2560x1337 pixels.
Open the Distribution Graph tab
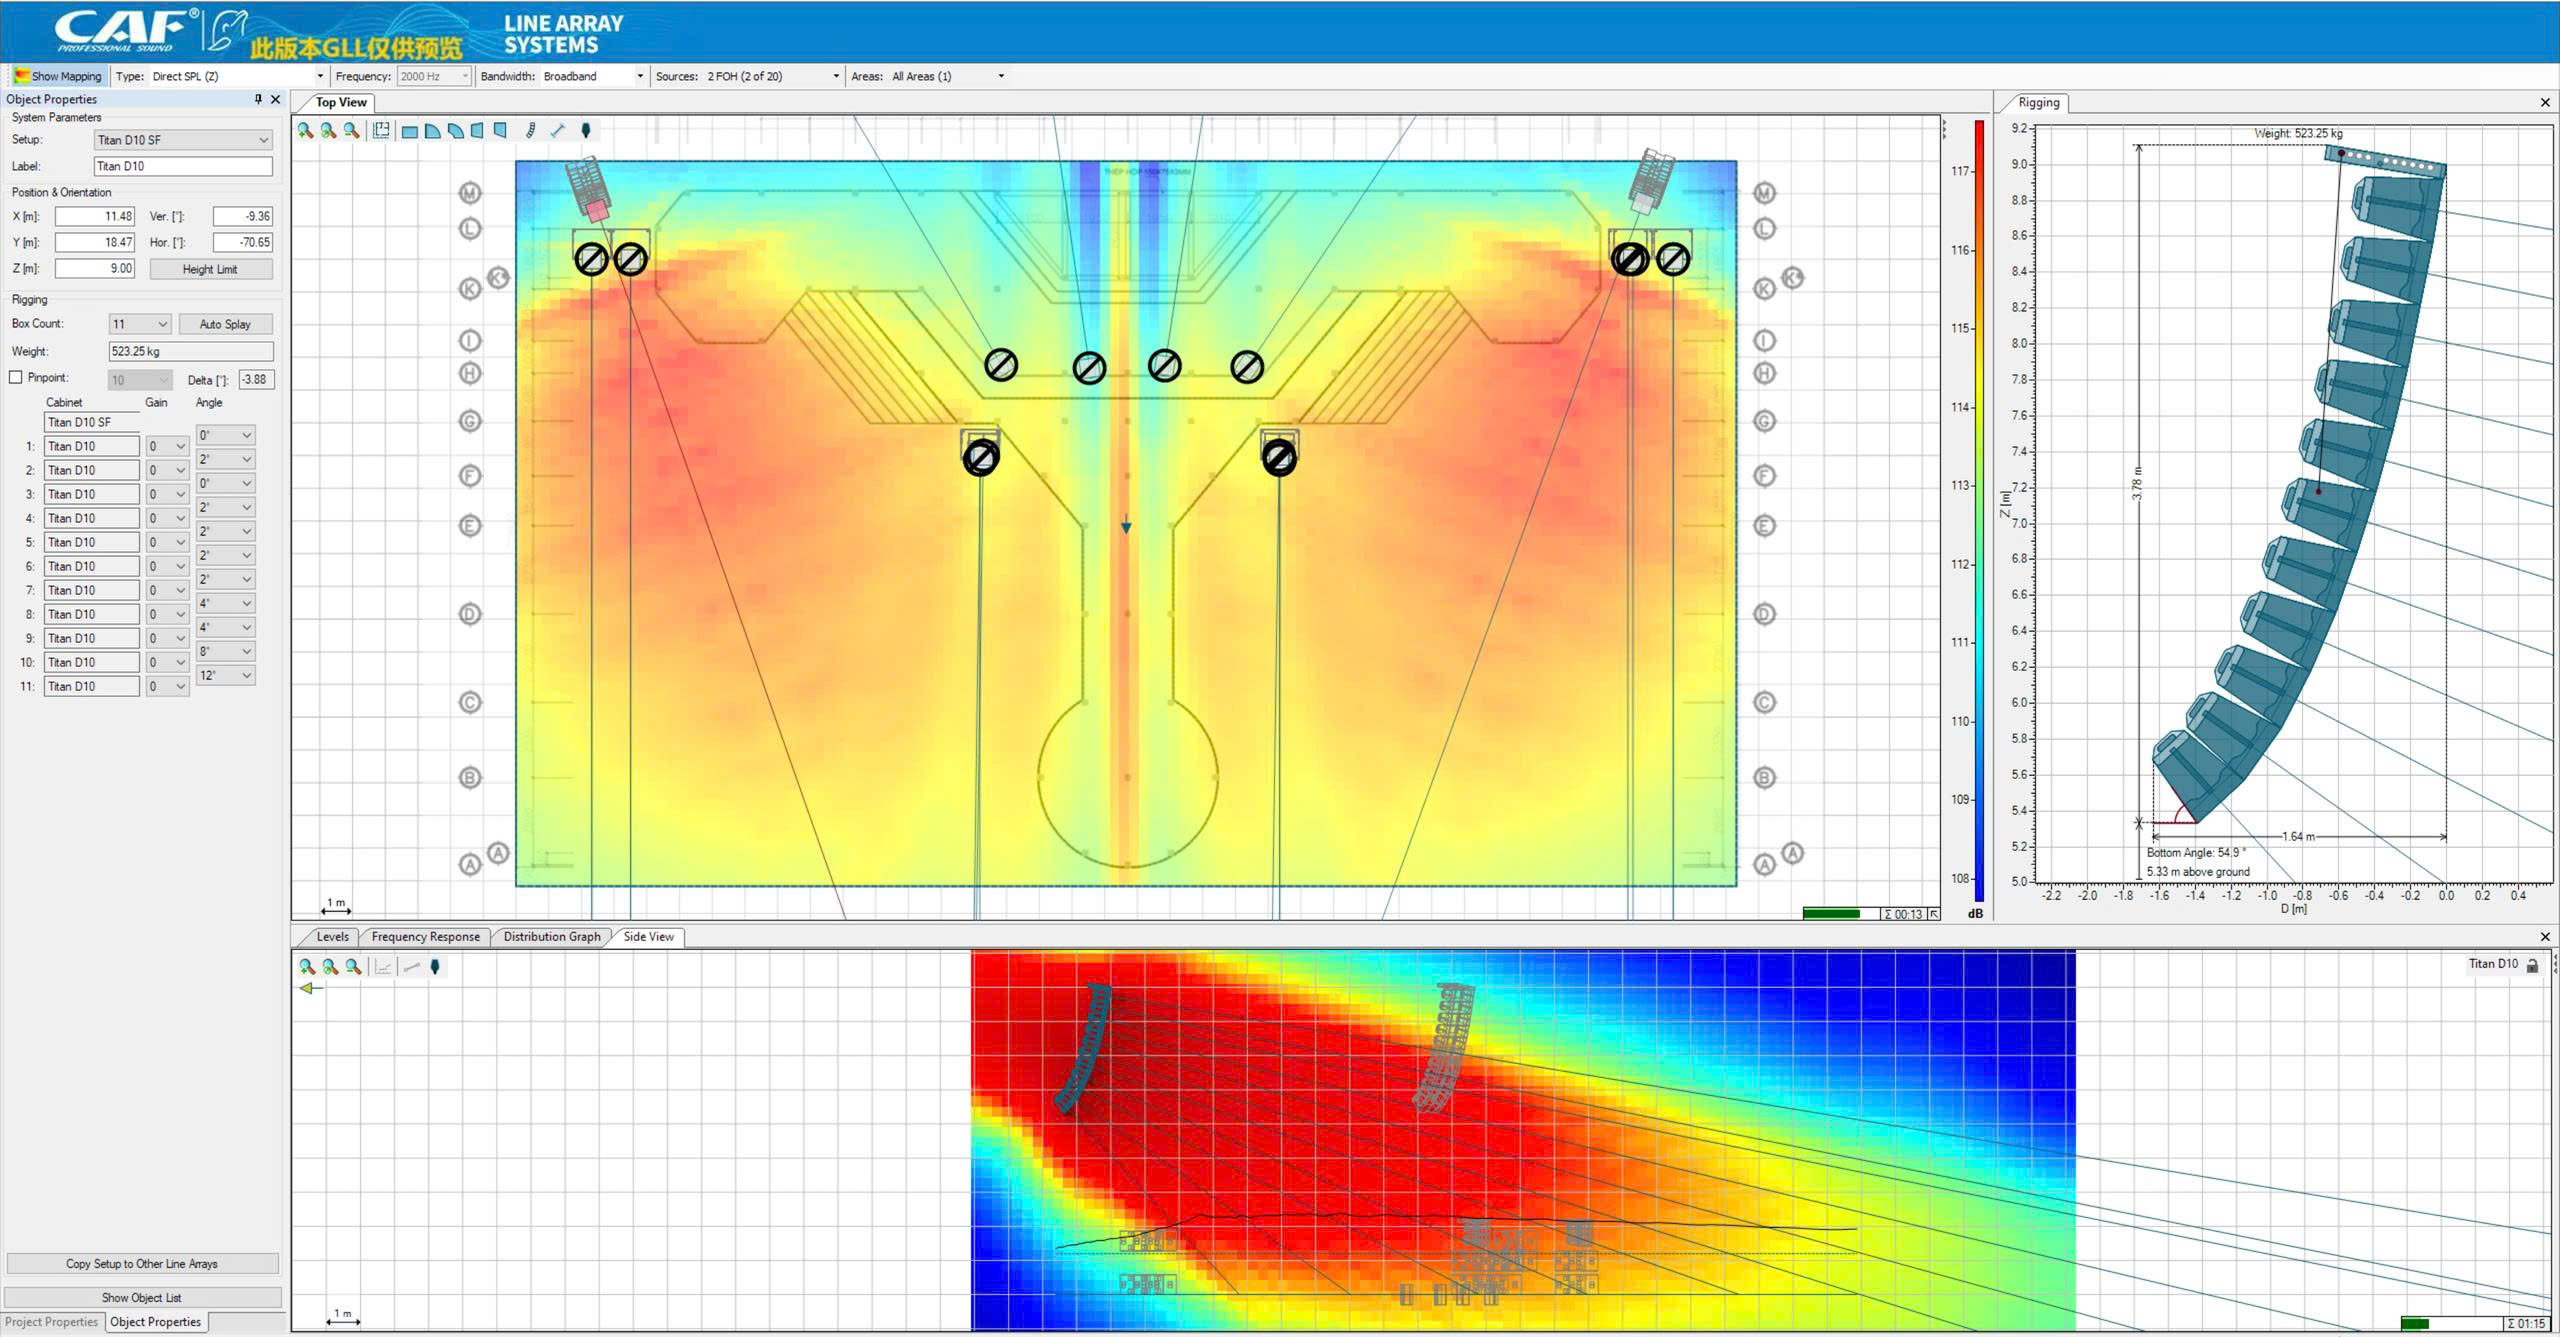click(x=552, y=937)
